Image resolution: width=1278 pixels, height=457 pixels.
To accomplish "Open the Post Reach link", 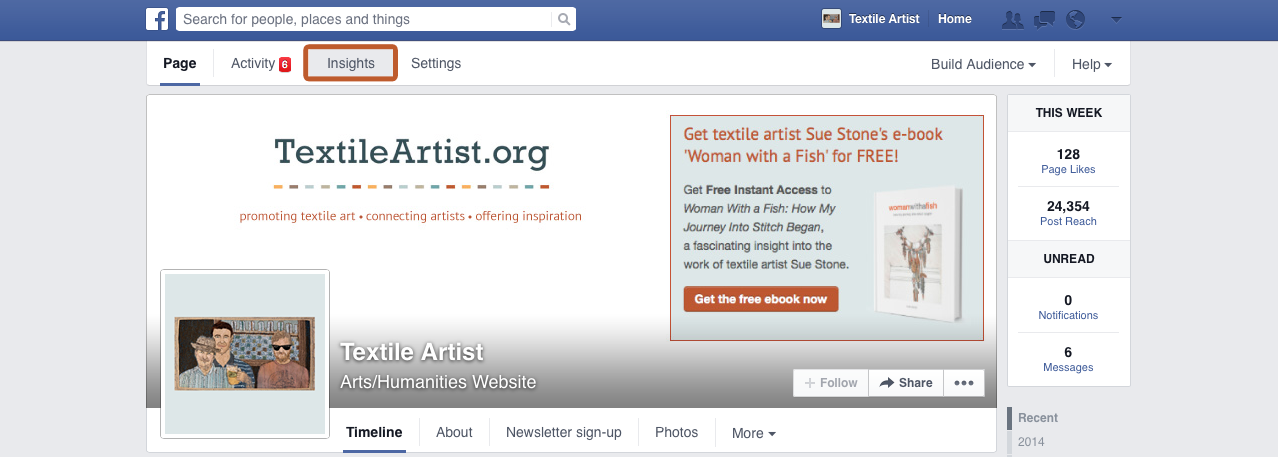I will (1068, 221).
